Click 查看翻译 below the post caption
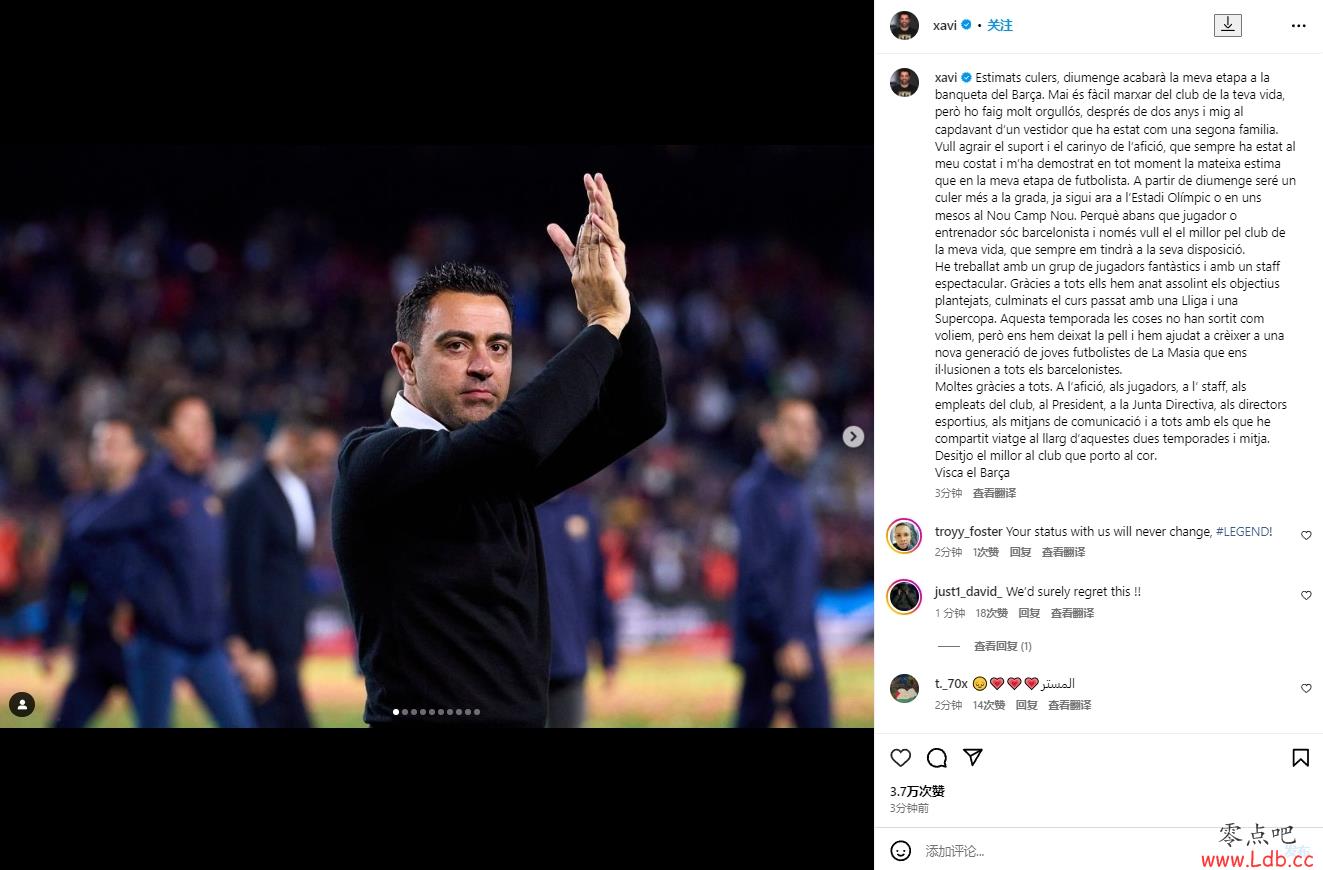This screenshot has width=1323, height=870. 994,493
